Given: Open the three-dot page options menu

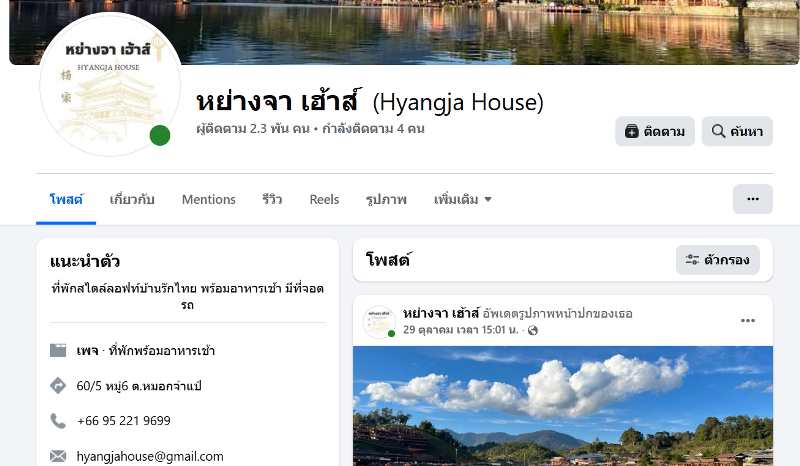Looking at the screenshot, I should click(x=753, y=199).
